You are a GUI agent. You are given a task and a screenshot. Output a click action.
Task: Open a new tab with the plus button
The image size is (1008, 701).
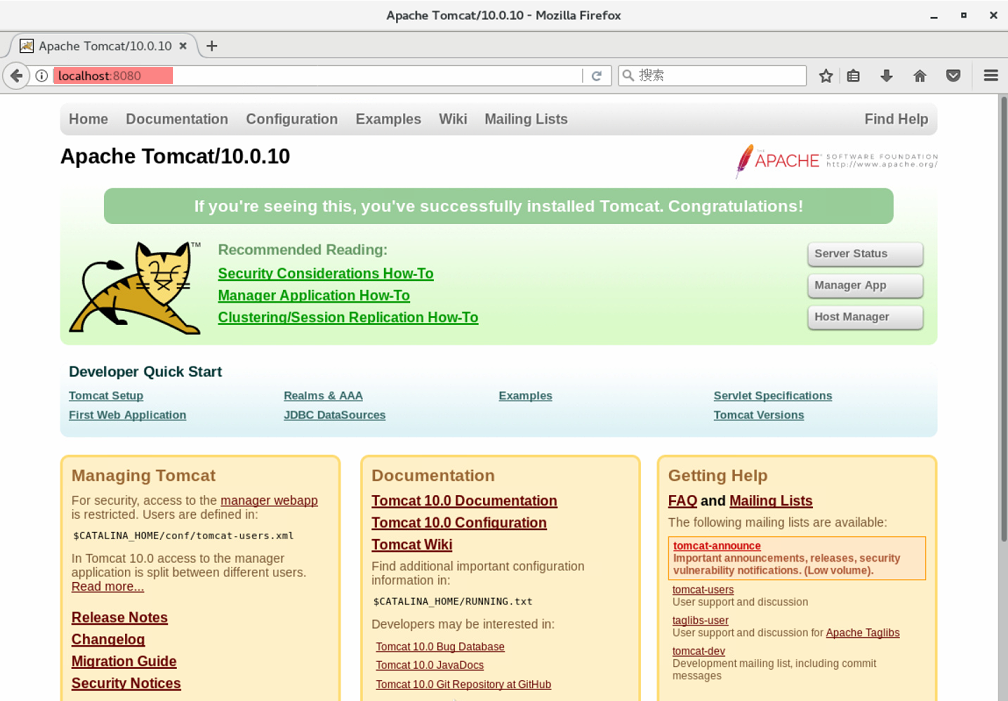point(212,46)
